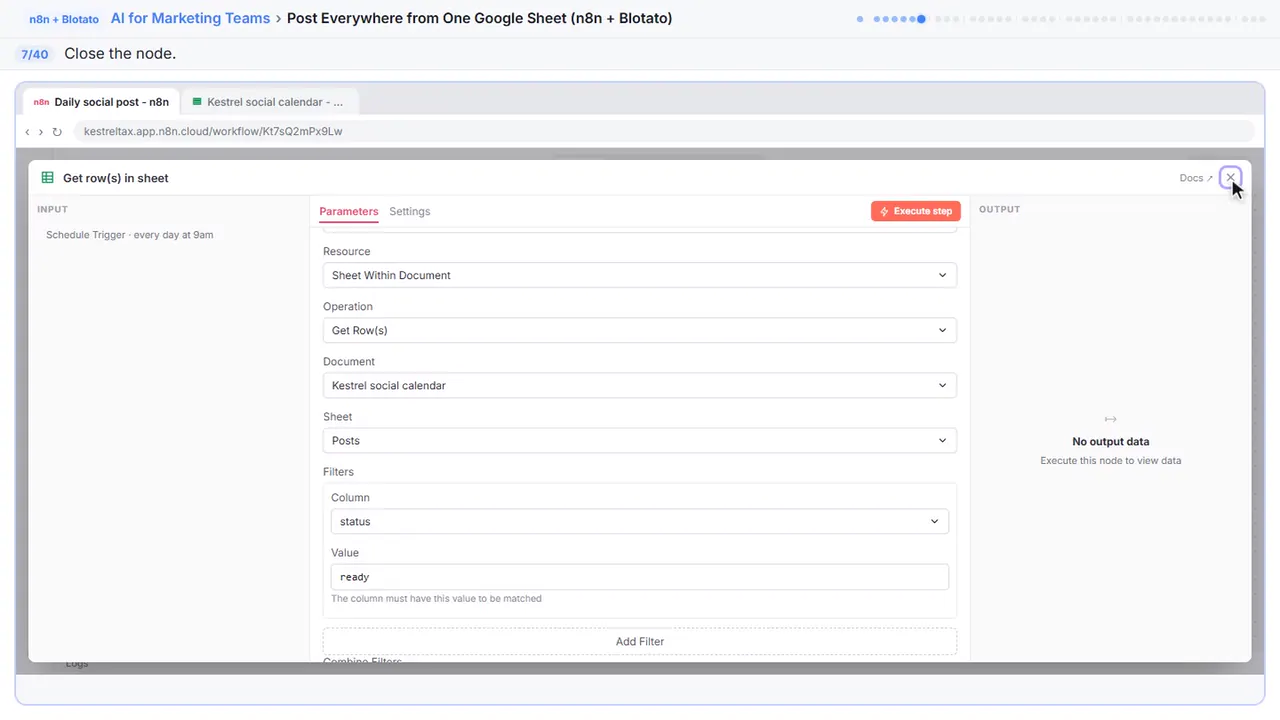Viewport: 1280px width, 720px height.
Task: Reload the page with refresh icon
Action: click(57, 131)
